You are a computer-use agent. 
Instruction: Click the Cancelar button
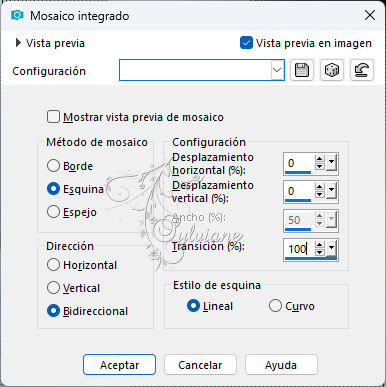coord(200,365)
